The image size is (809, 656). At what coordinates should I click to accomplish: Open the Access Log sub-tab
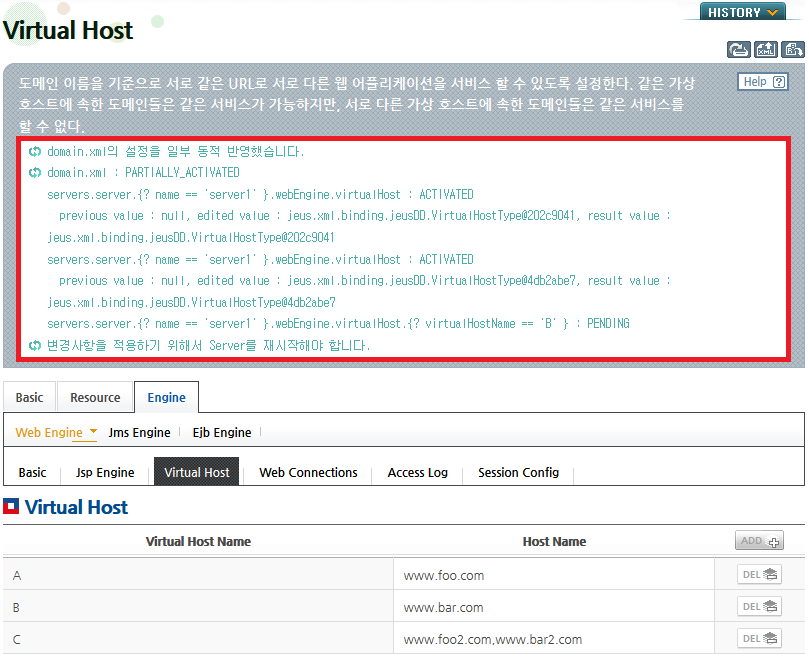click(x=417, y=472)
